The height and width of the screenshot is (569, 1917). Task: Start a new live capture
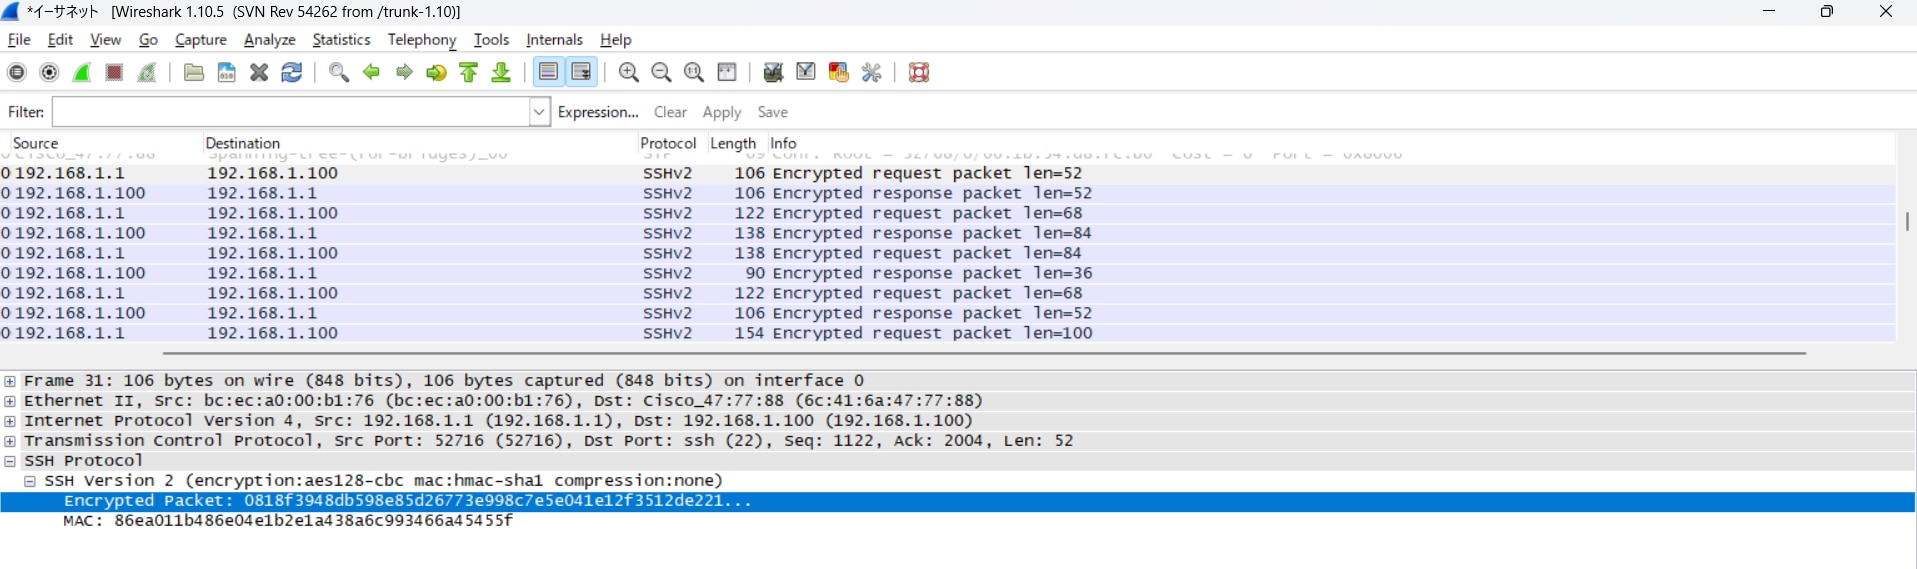[x=82, y=72]
